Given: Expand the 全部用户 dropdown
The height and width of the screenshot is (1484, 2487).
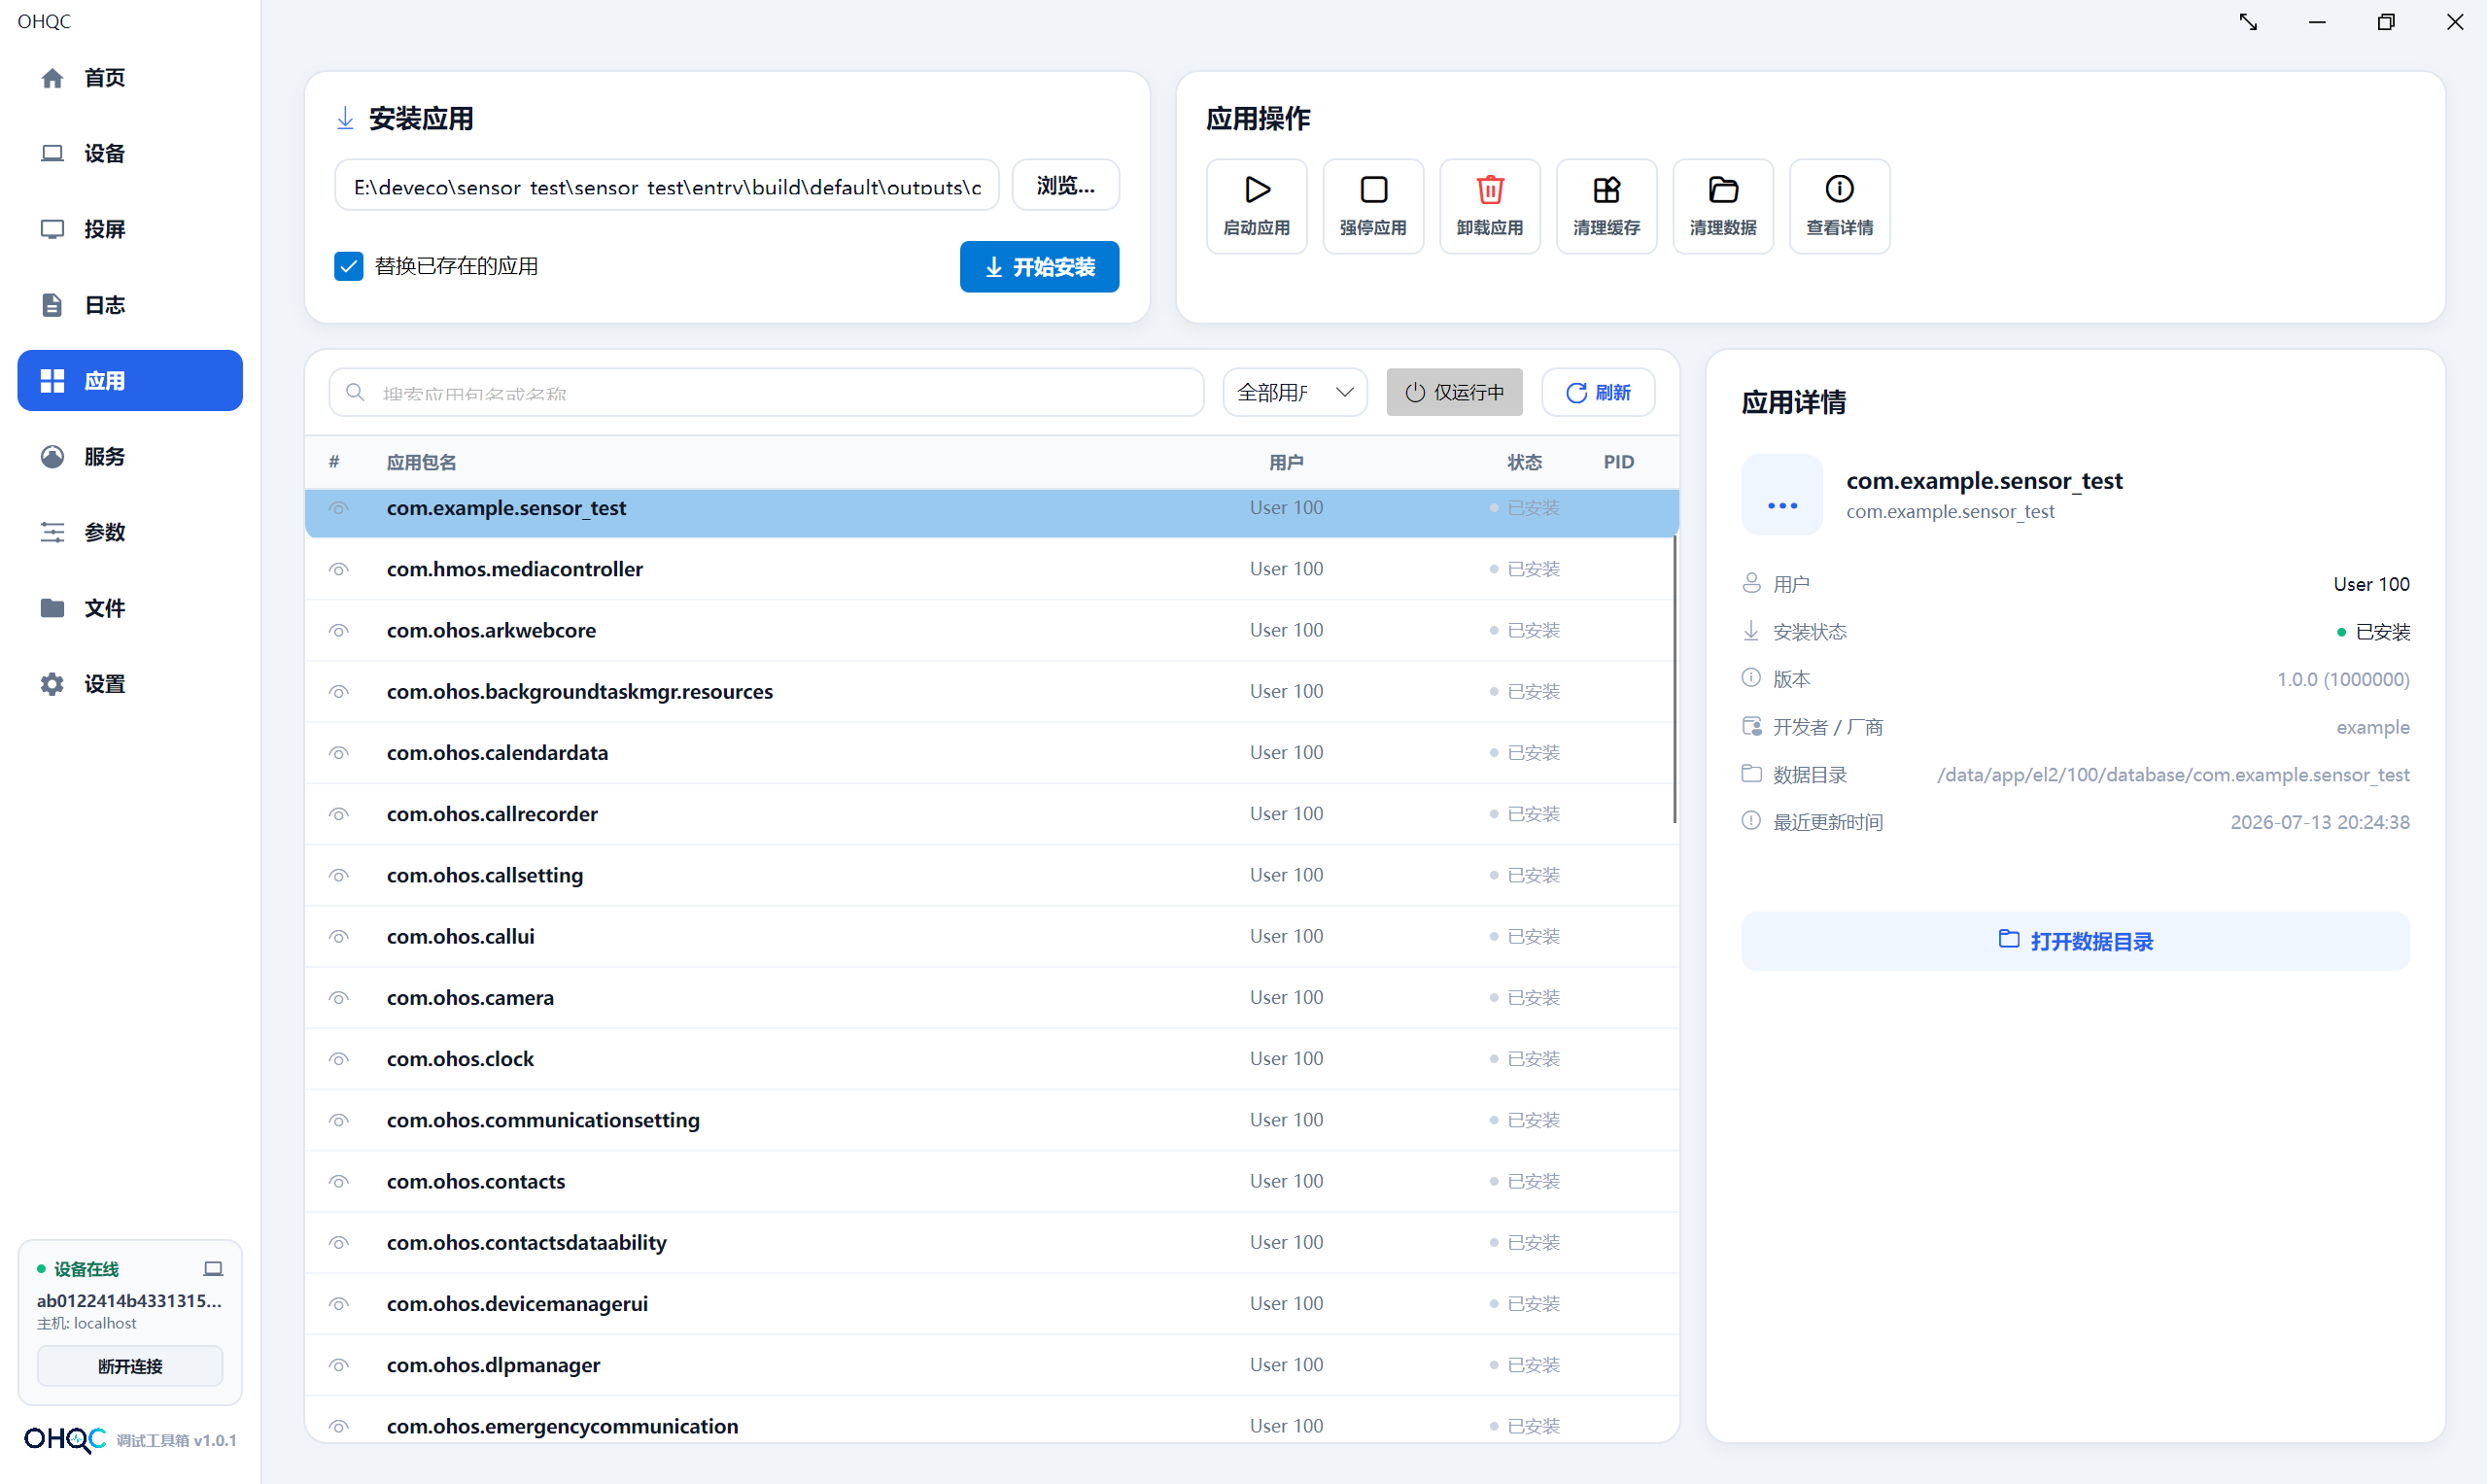Looking at the screenshot, I should click(1294, 392).
